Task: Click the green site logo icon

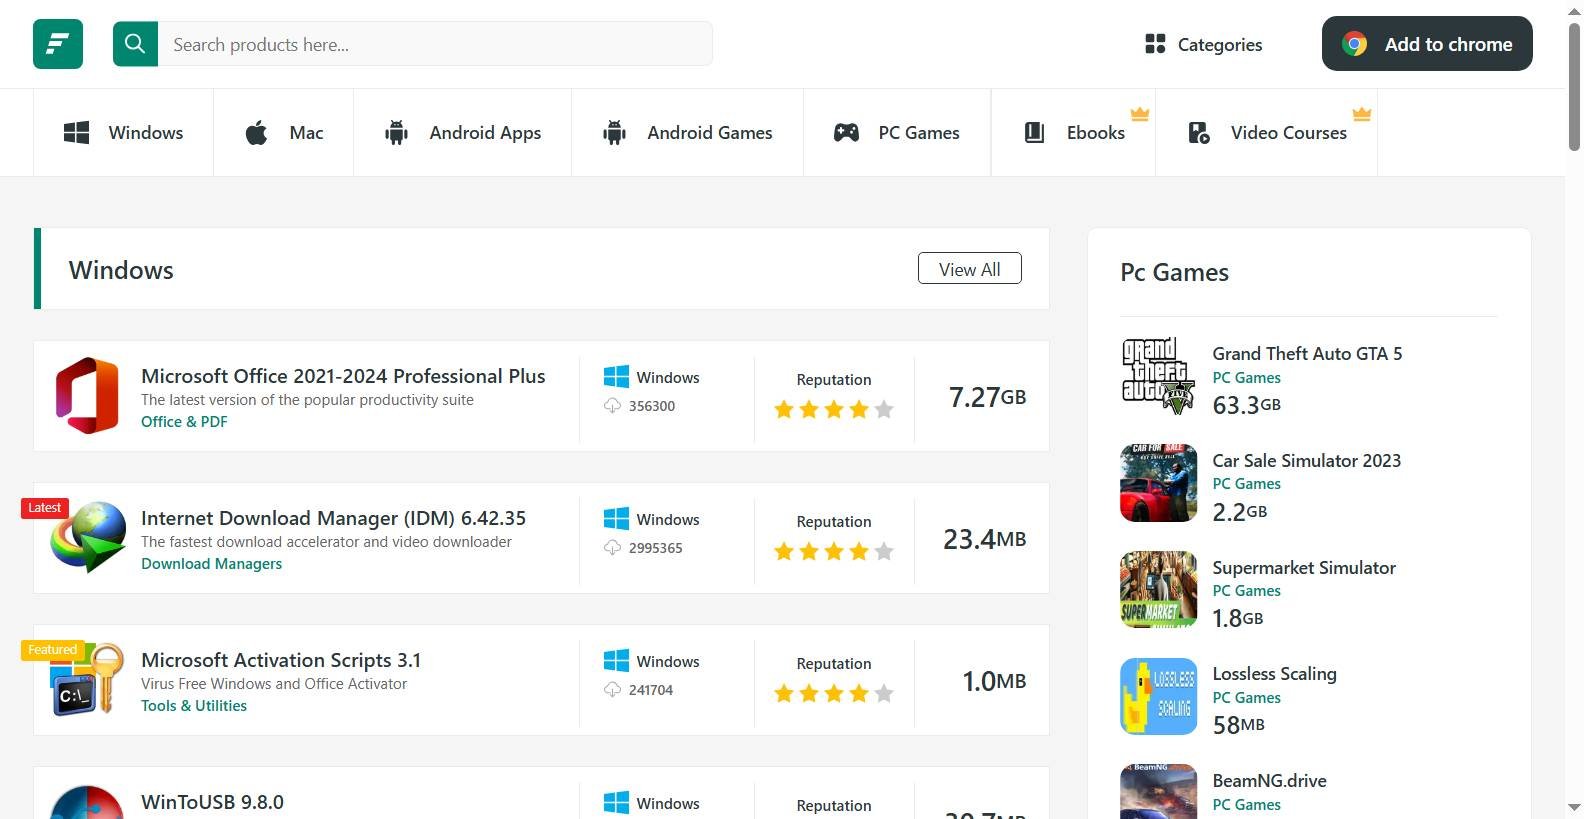Action: [x=58, y=44]
